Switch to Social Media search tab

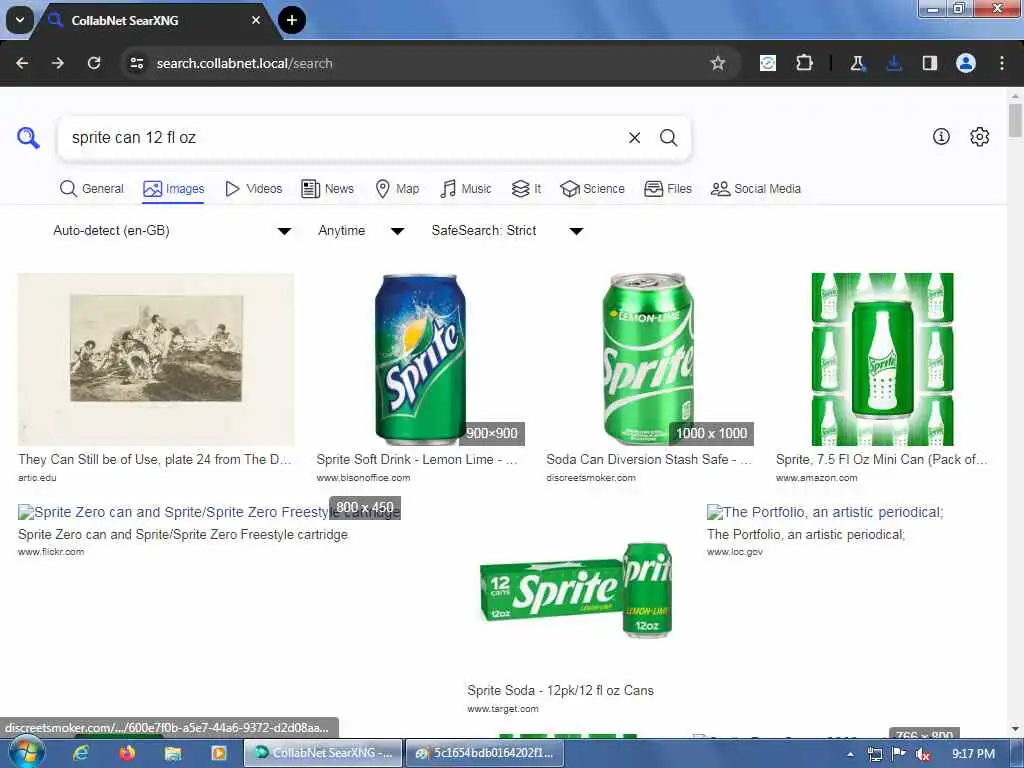coord(756,189)
